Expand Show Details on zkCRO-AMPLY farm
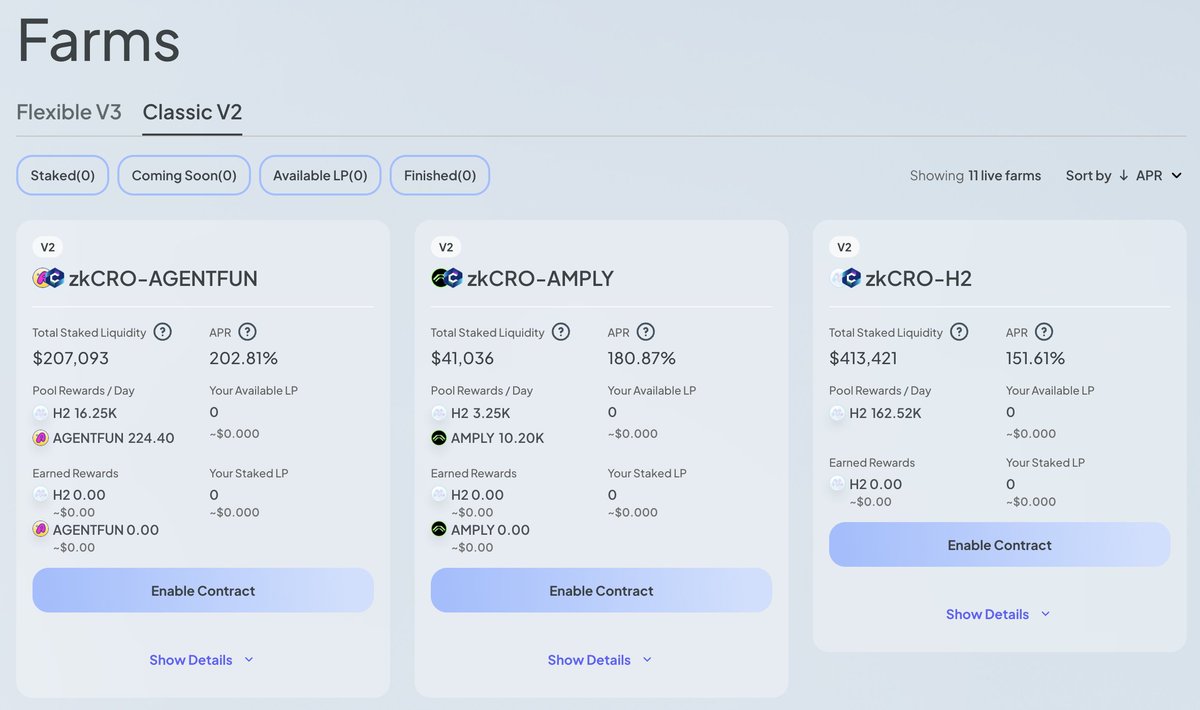The height and width of the screenshot is (710, 1200). (x=599, y=660)
